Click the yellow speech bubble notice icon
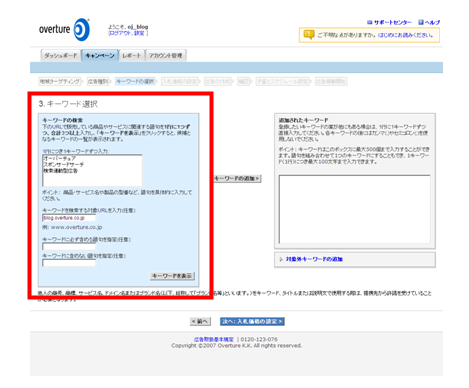The width and height of the screenshot is (469, 388). point(309,35)
